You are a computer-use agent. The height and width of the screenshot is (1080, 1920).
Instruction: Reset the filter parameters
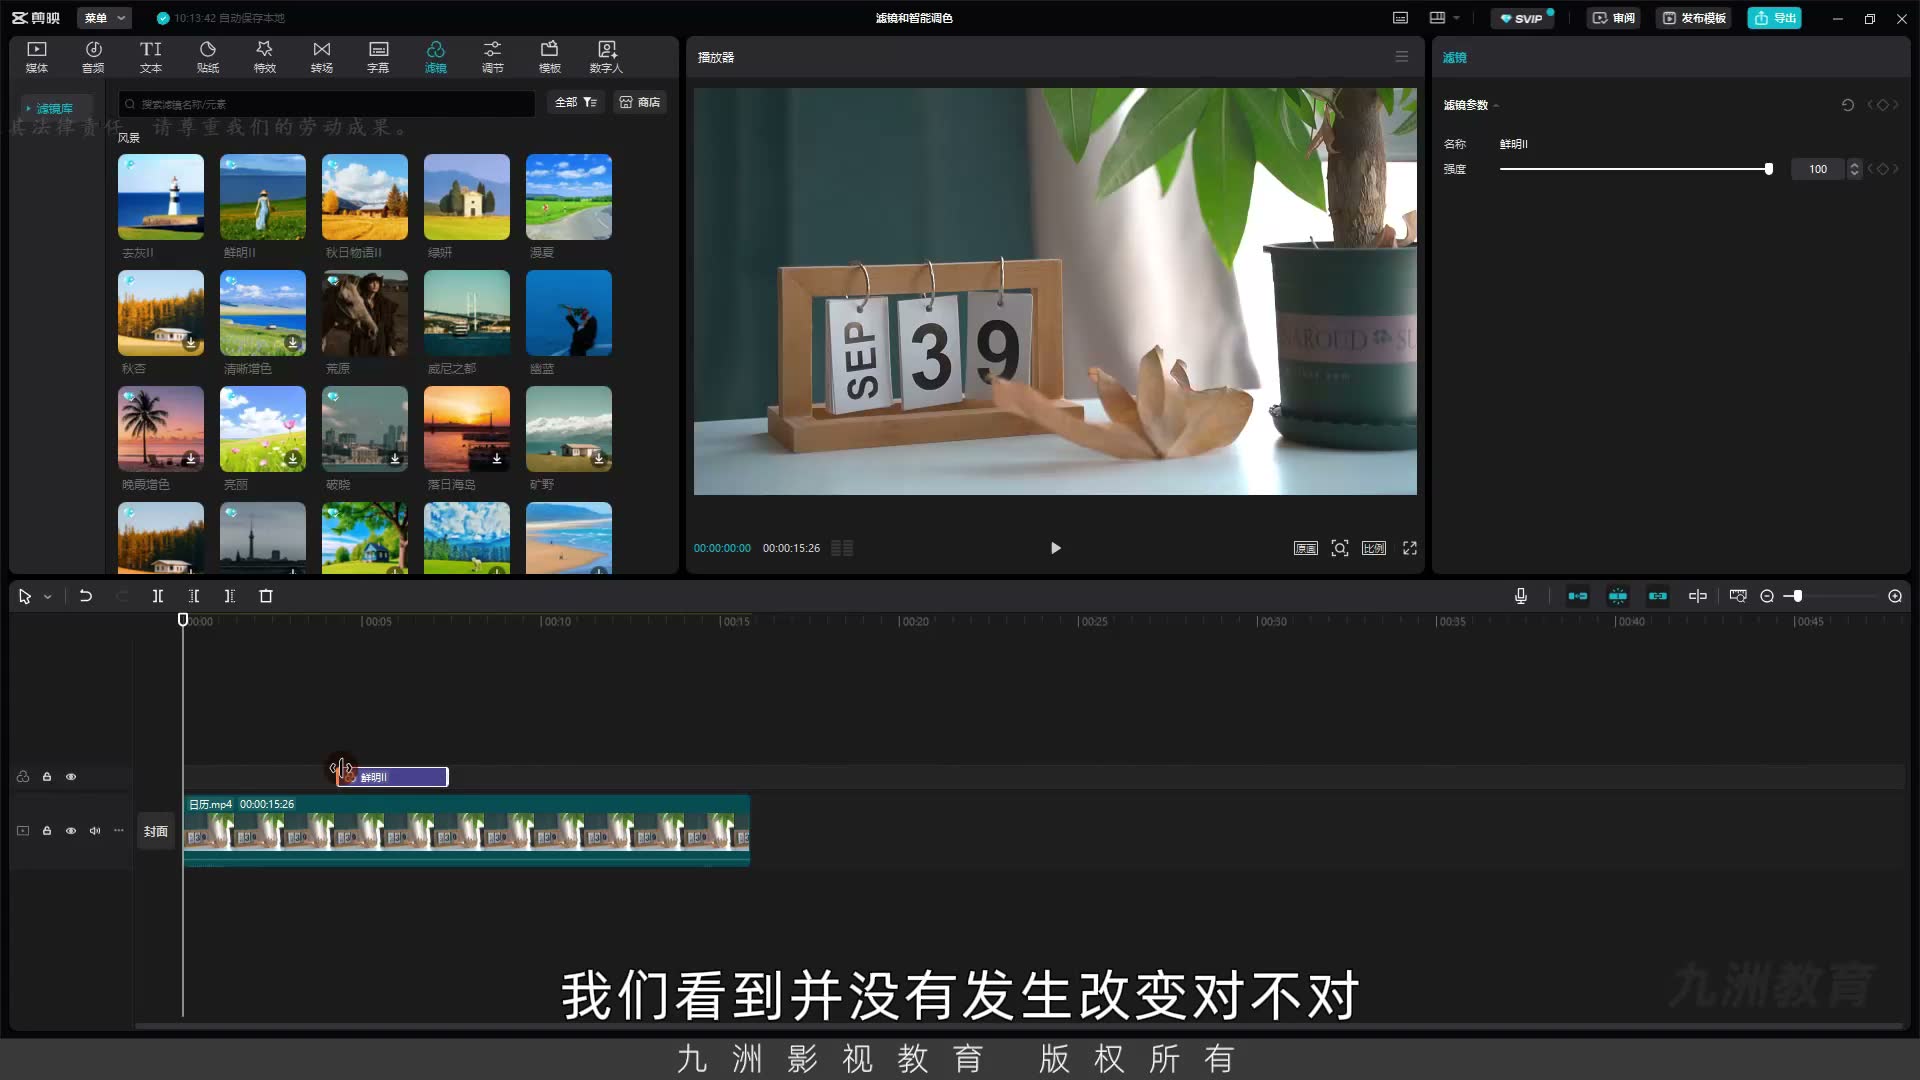(x=1848, y=105)
